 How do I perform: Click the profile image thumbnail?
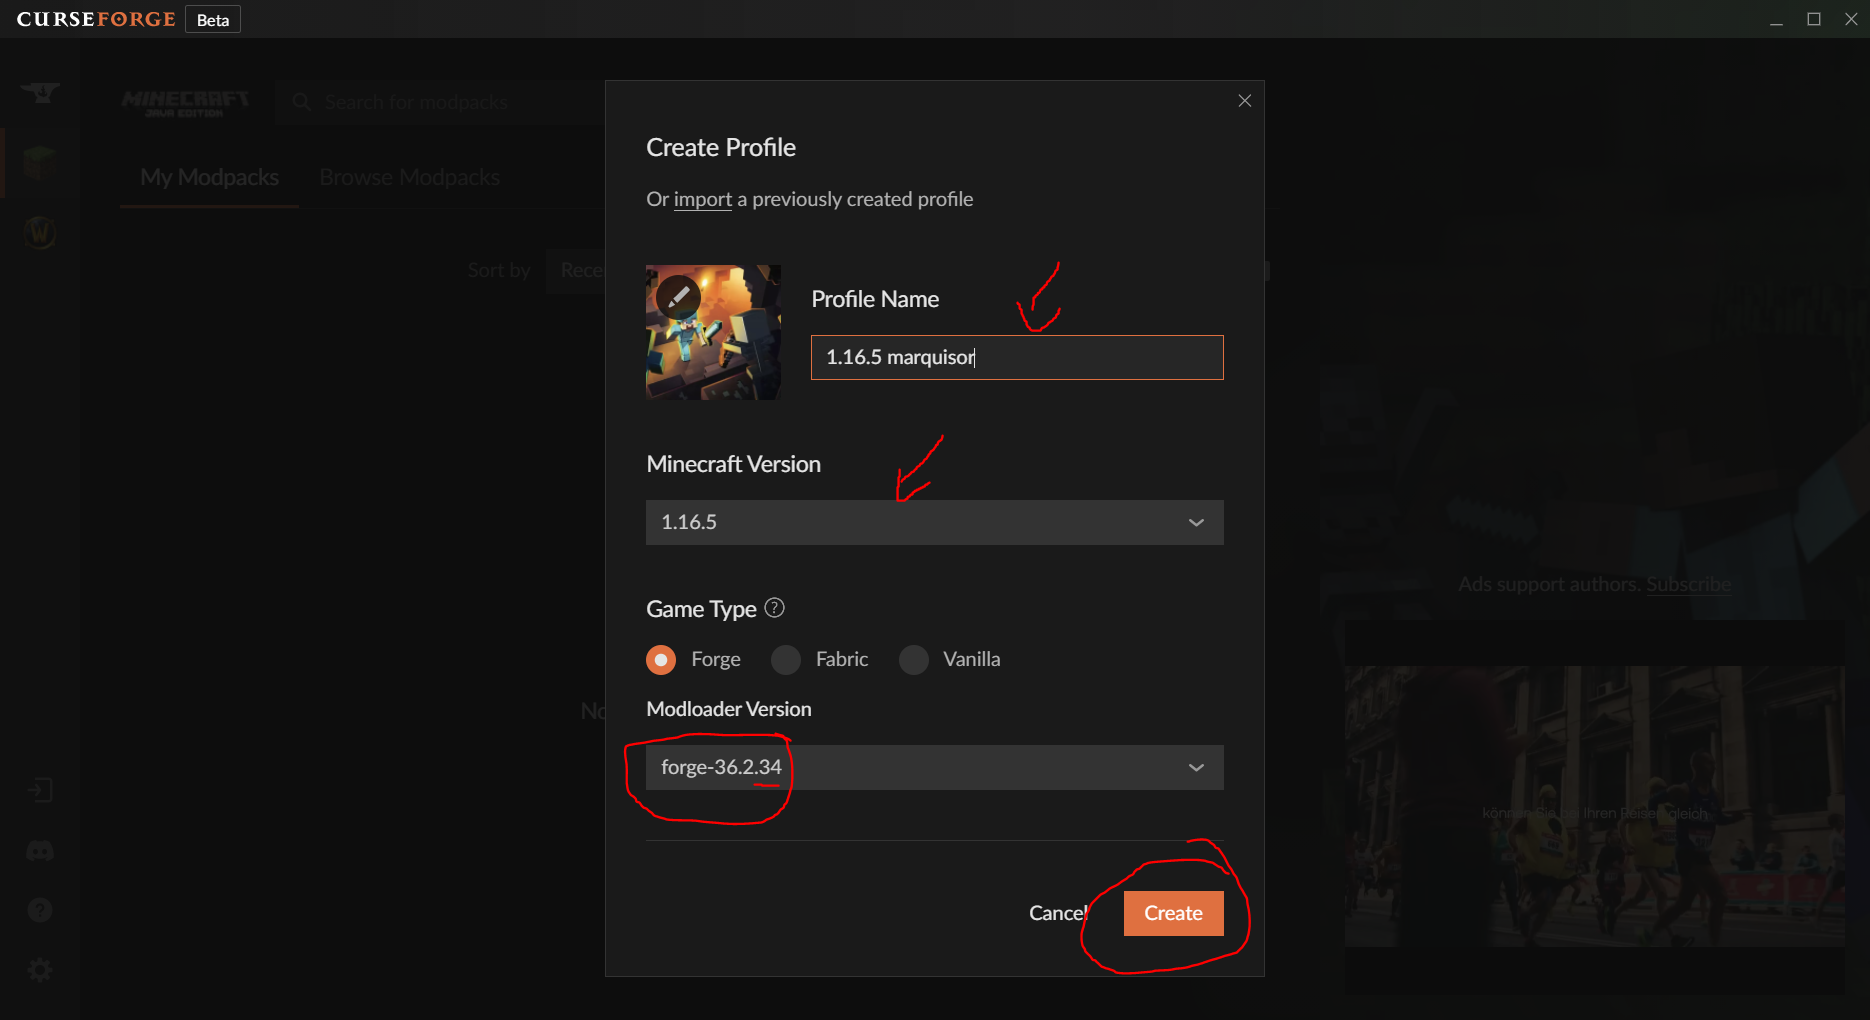click(x=713, y=332)
